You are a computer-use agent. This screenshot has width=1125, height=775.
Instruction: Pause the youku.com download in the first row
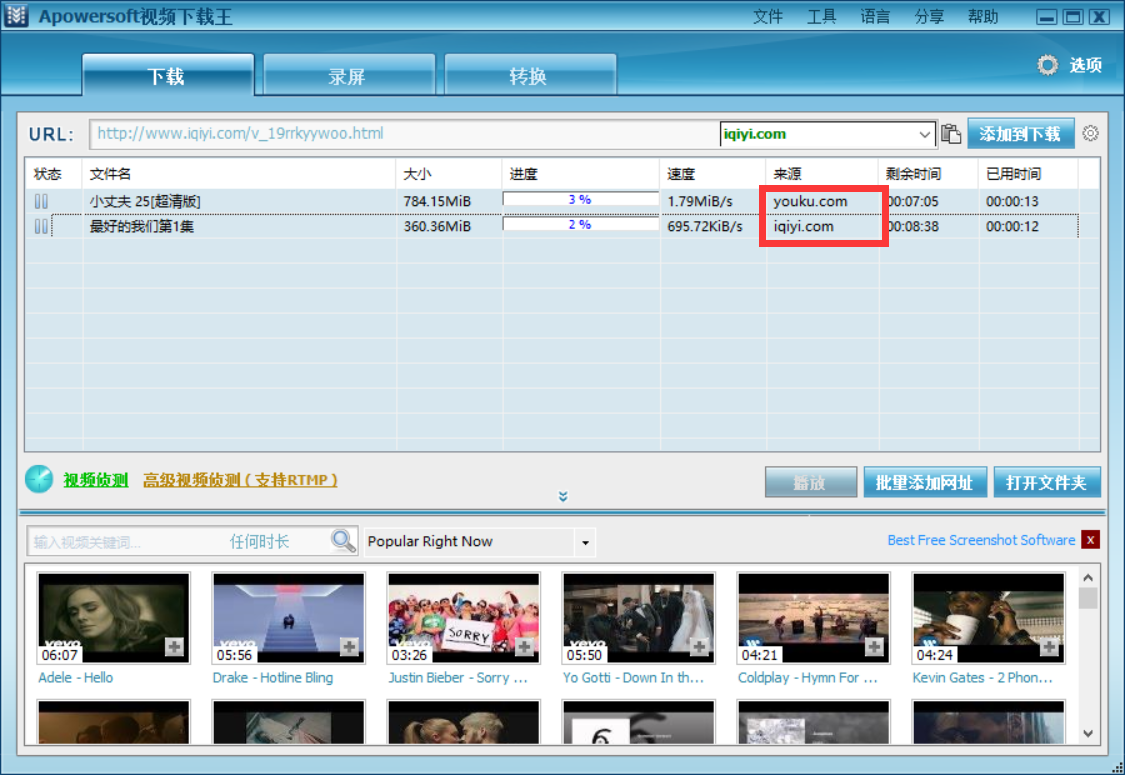click(41, 201)
